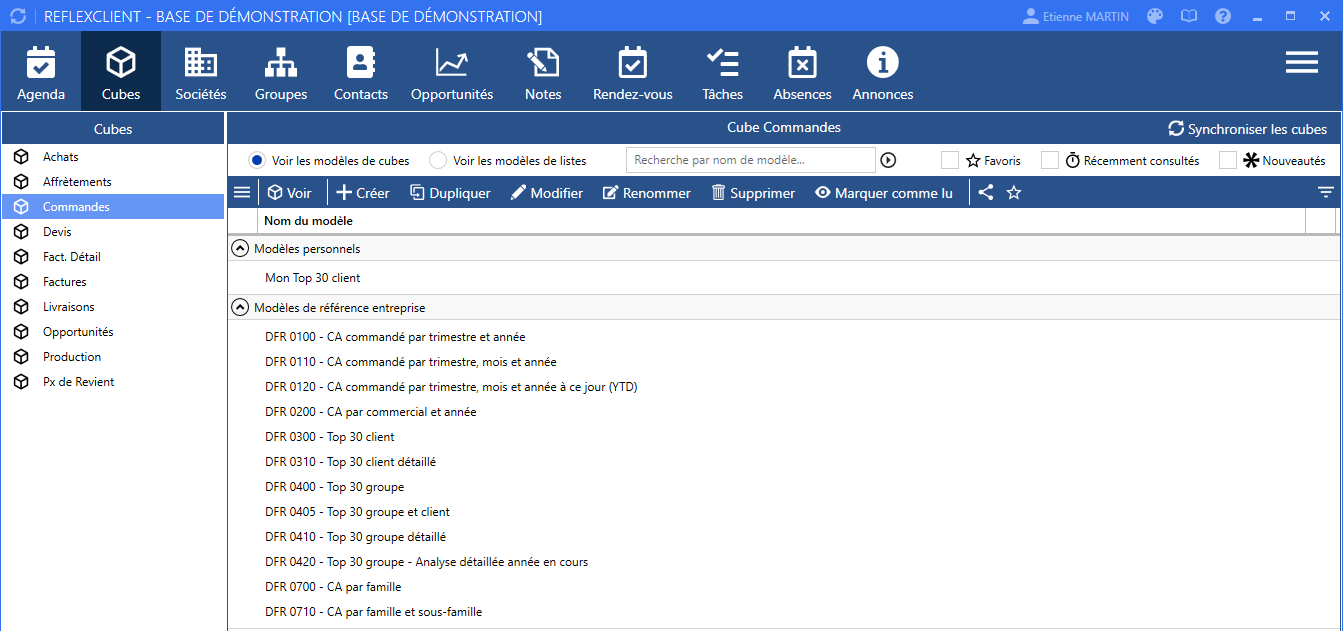Open the Contacts module
The width and height of the screenshot is (1343, 631).
click(x=361, y=72)
